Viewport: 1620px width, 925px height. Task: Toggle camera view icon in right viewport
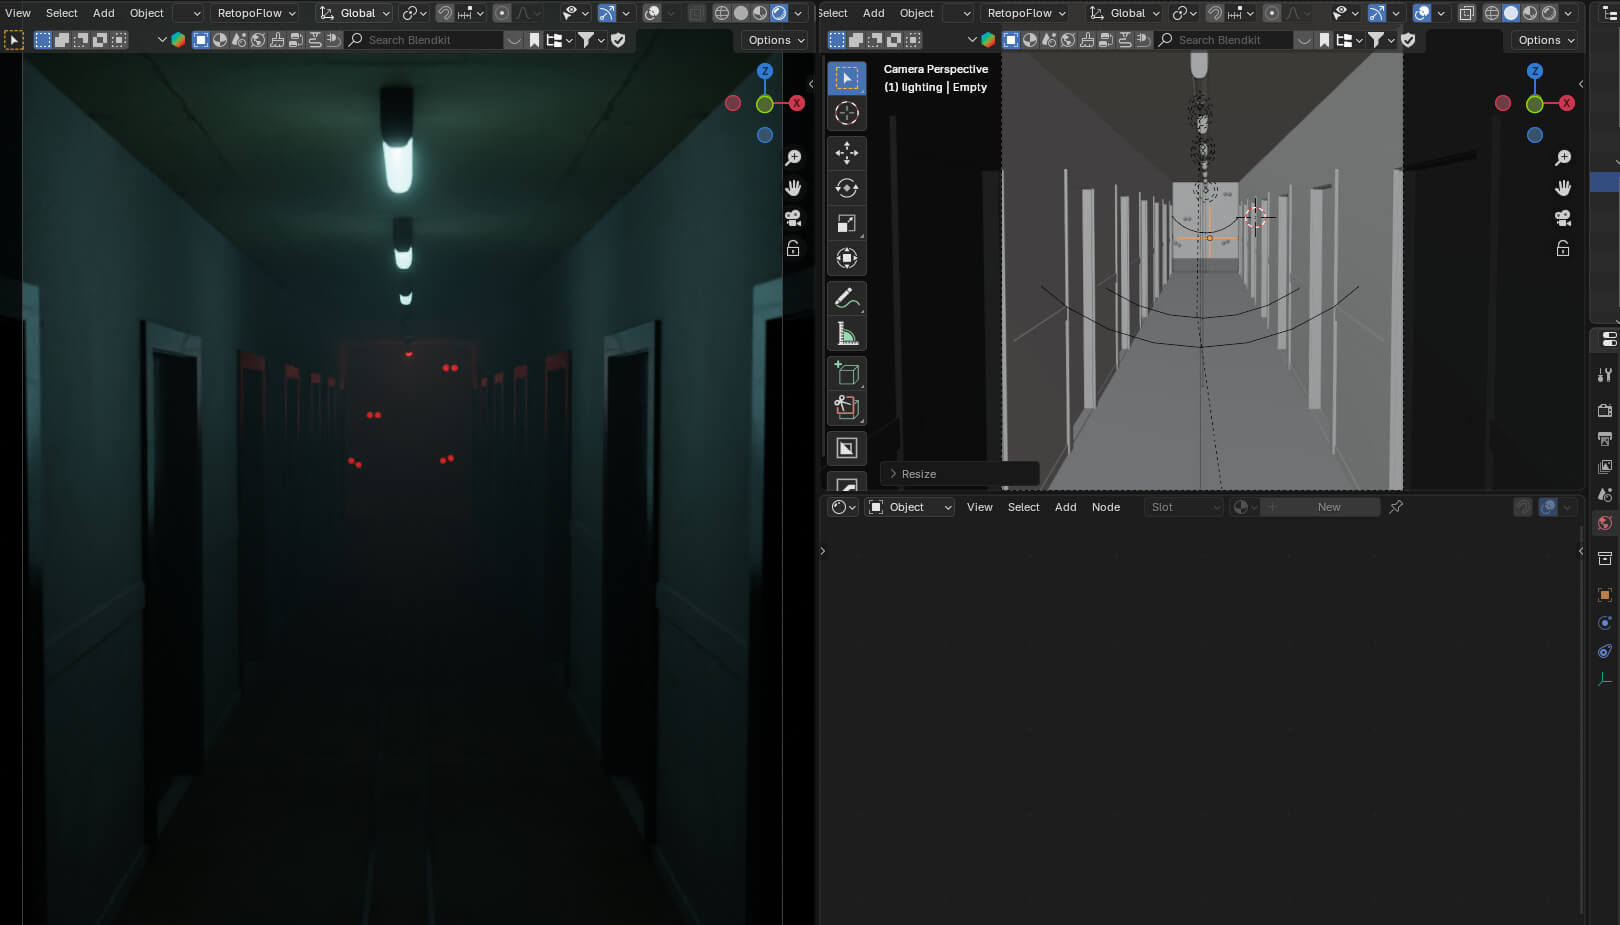point(1563,218)
